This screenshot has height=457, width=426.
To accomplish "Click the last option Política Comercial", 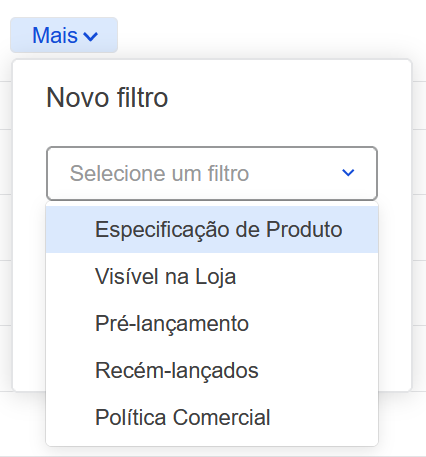I will click(x=212, y=417).
